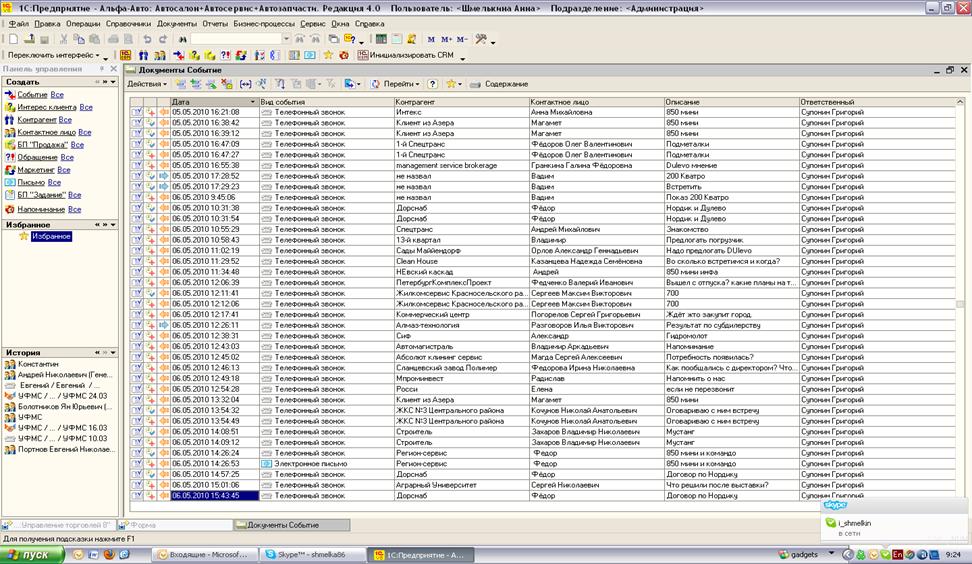
Task: Open Переключить интерфейс dropdown
Action: coord(54,55)
